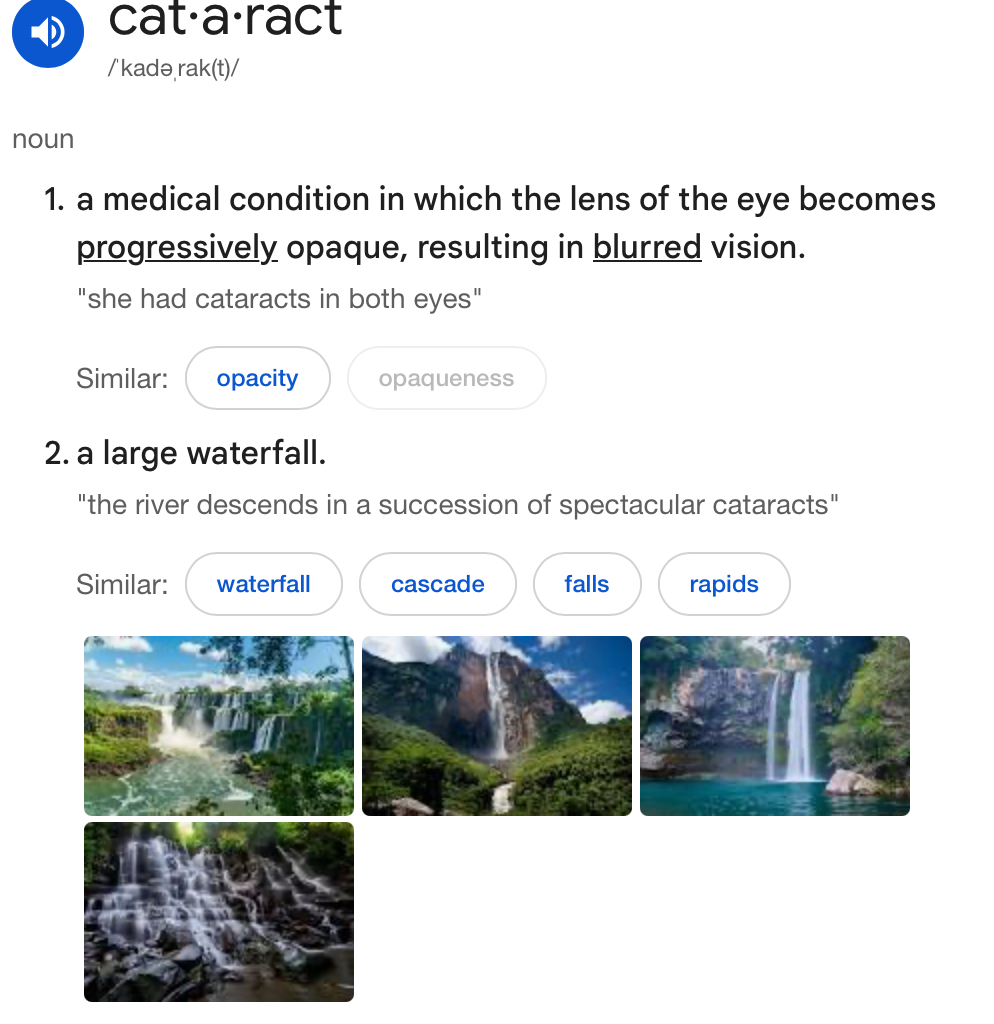The image size is (994, 1024).
Task: Click the medical condition definition text
Action: click(506, 200)
